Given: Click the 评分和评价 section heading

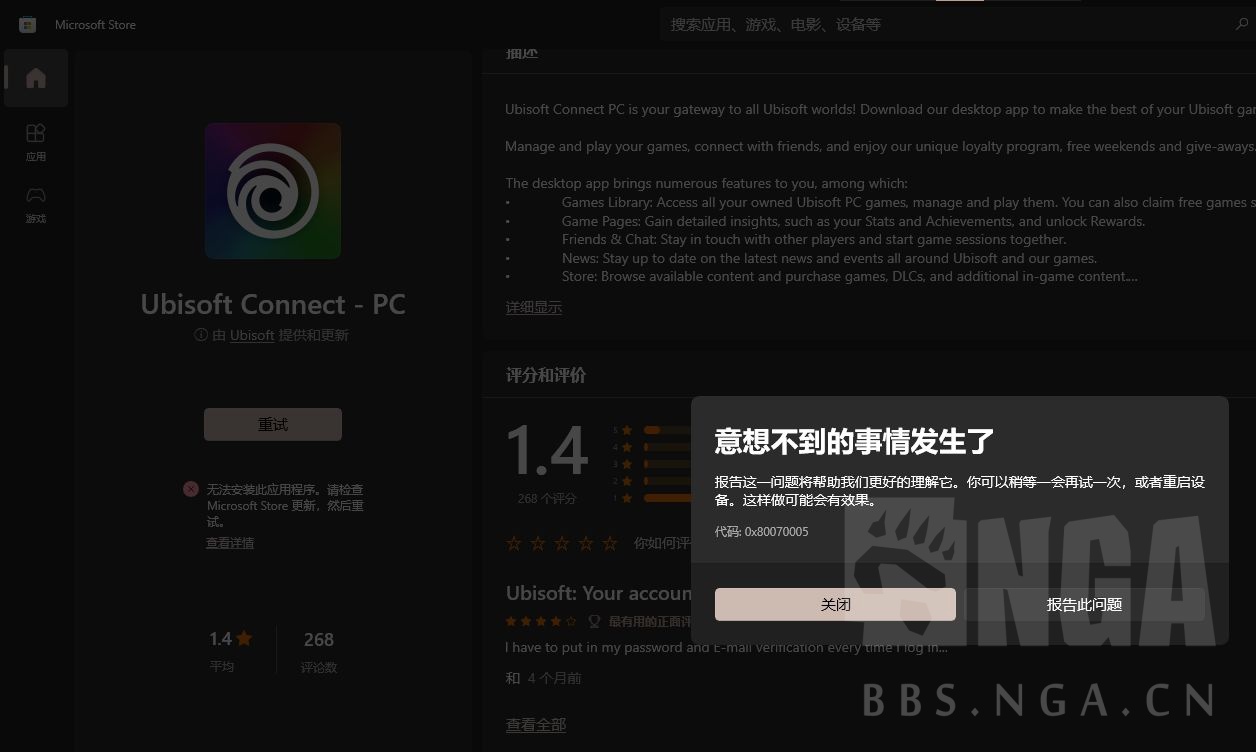Looking at the screenshot, I should coord(546,375).
